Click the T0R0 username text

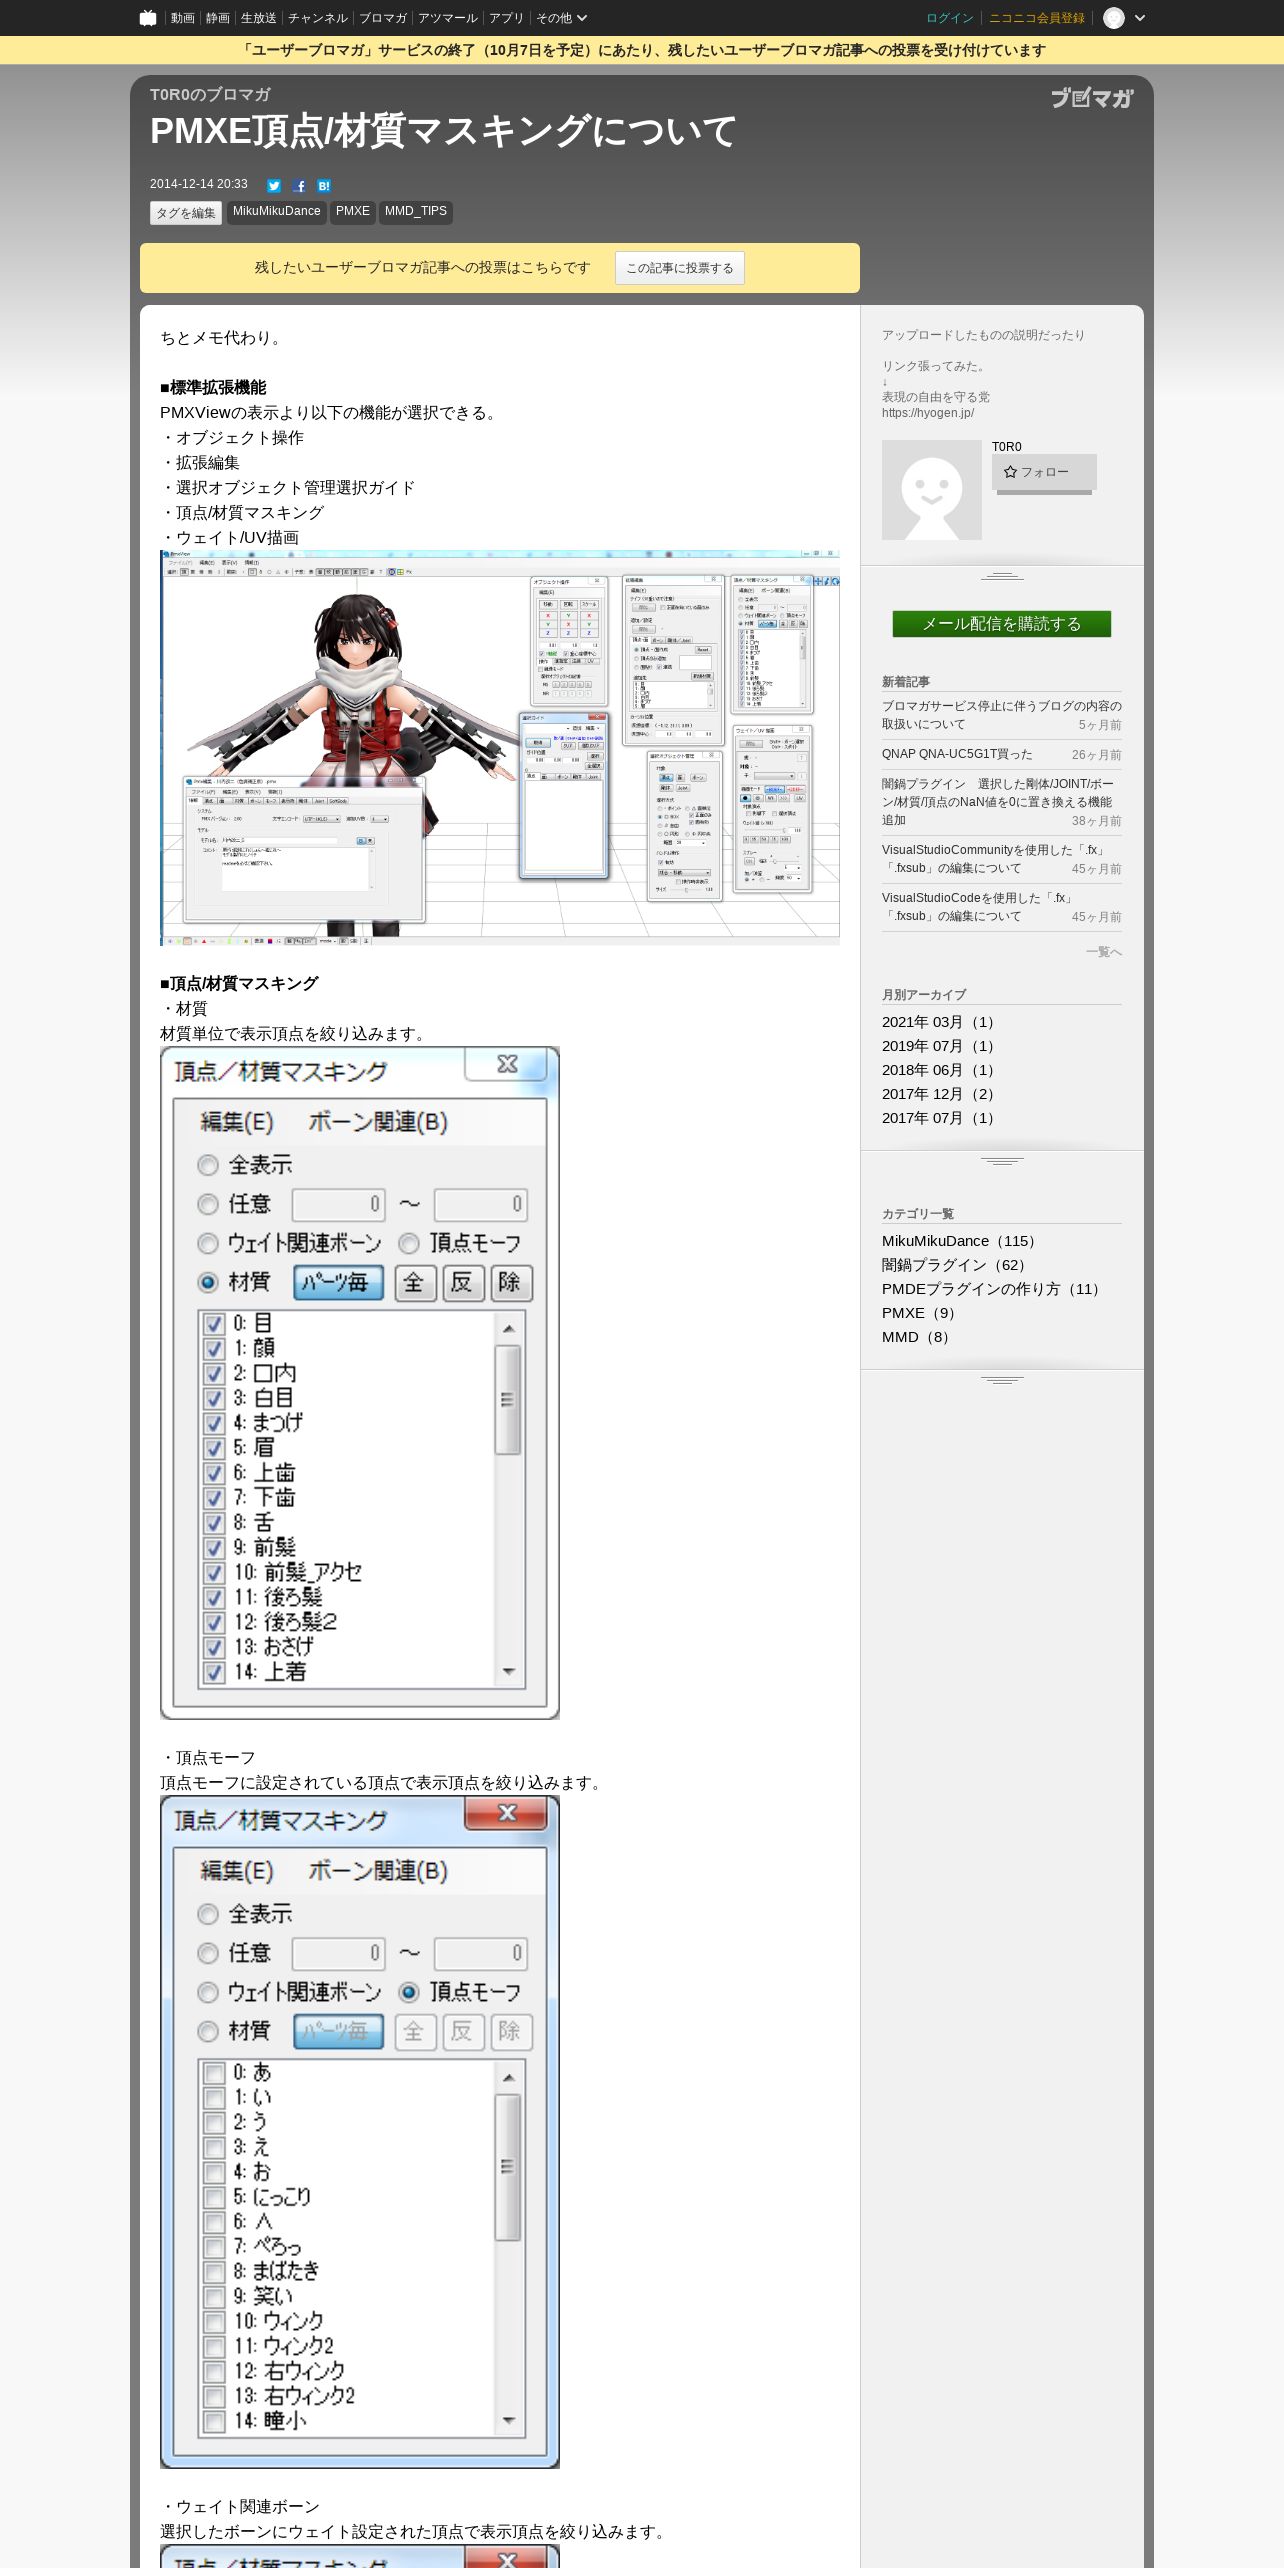point(1007,447)
